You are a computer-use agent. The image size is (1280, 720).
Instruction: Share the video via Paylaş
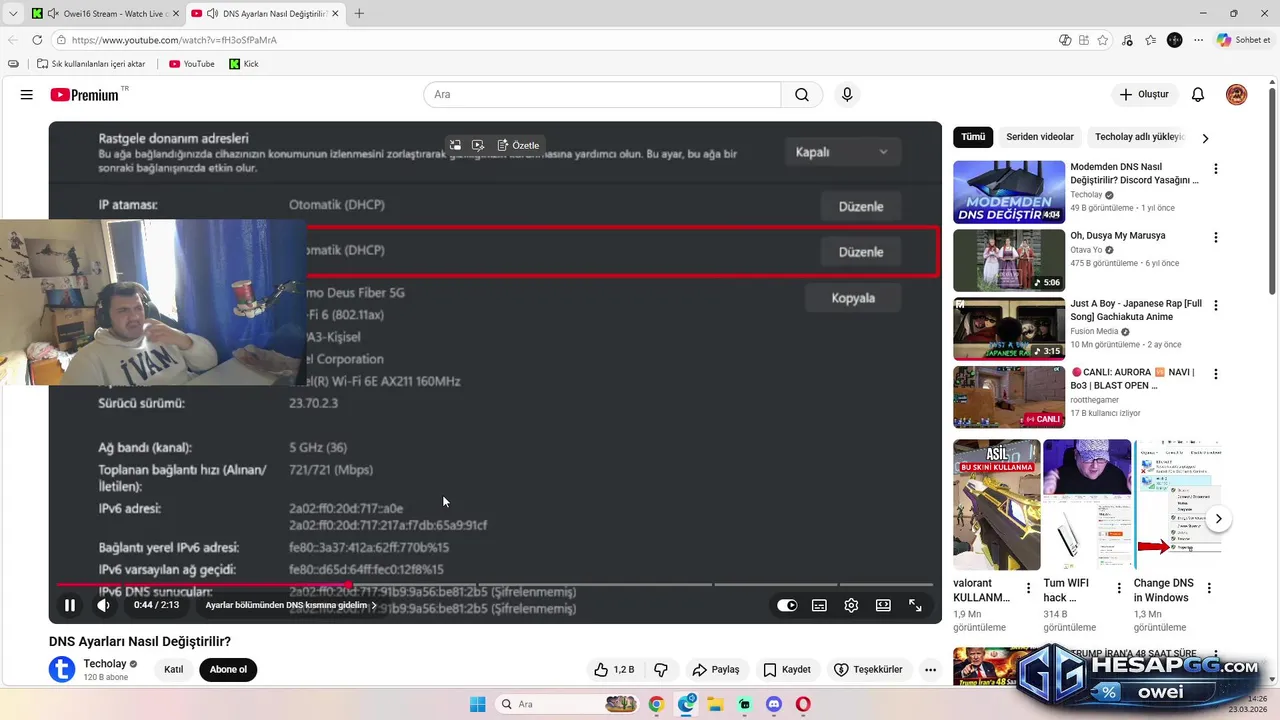tap(716, 670)
